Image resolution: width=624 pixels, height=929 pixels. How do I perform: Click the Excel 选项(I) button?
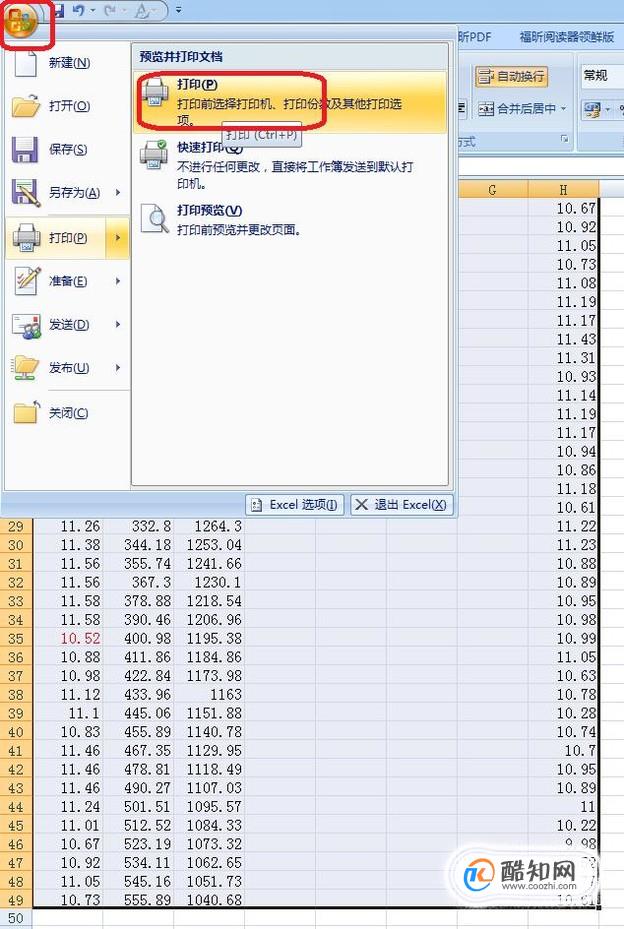[295, 505]
